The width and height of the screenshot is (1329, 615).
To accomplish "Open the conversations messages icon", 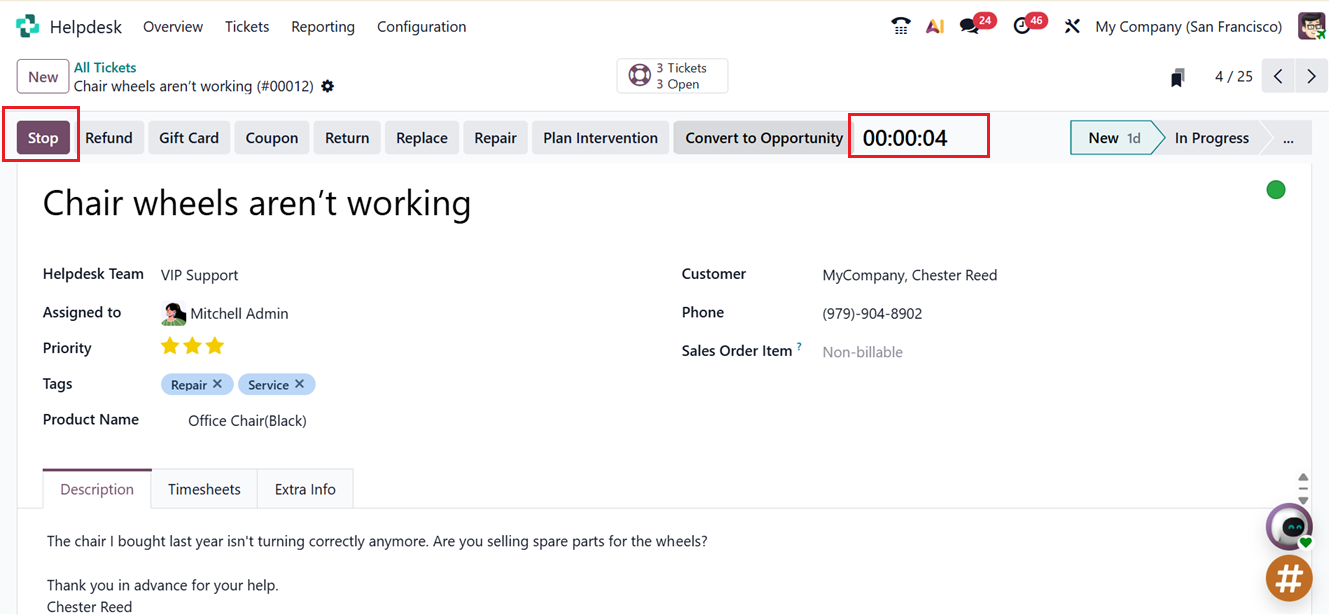I will [x=969, y=27].
